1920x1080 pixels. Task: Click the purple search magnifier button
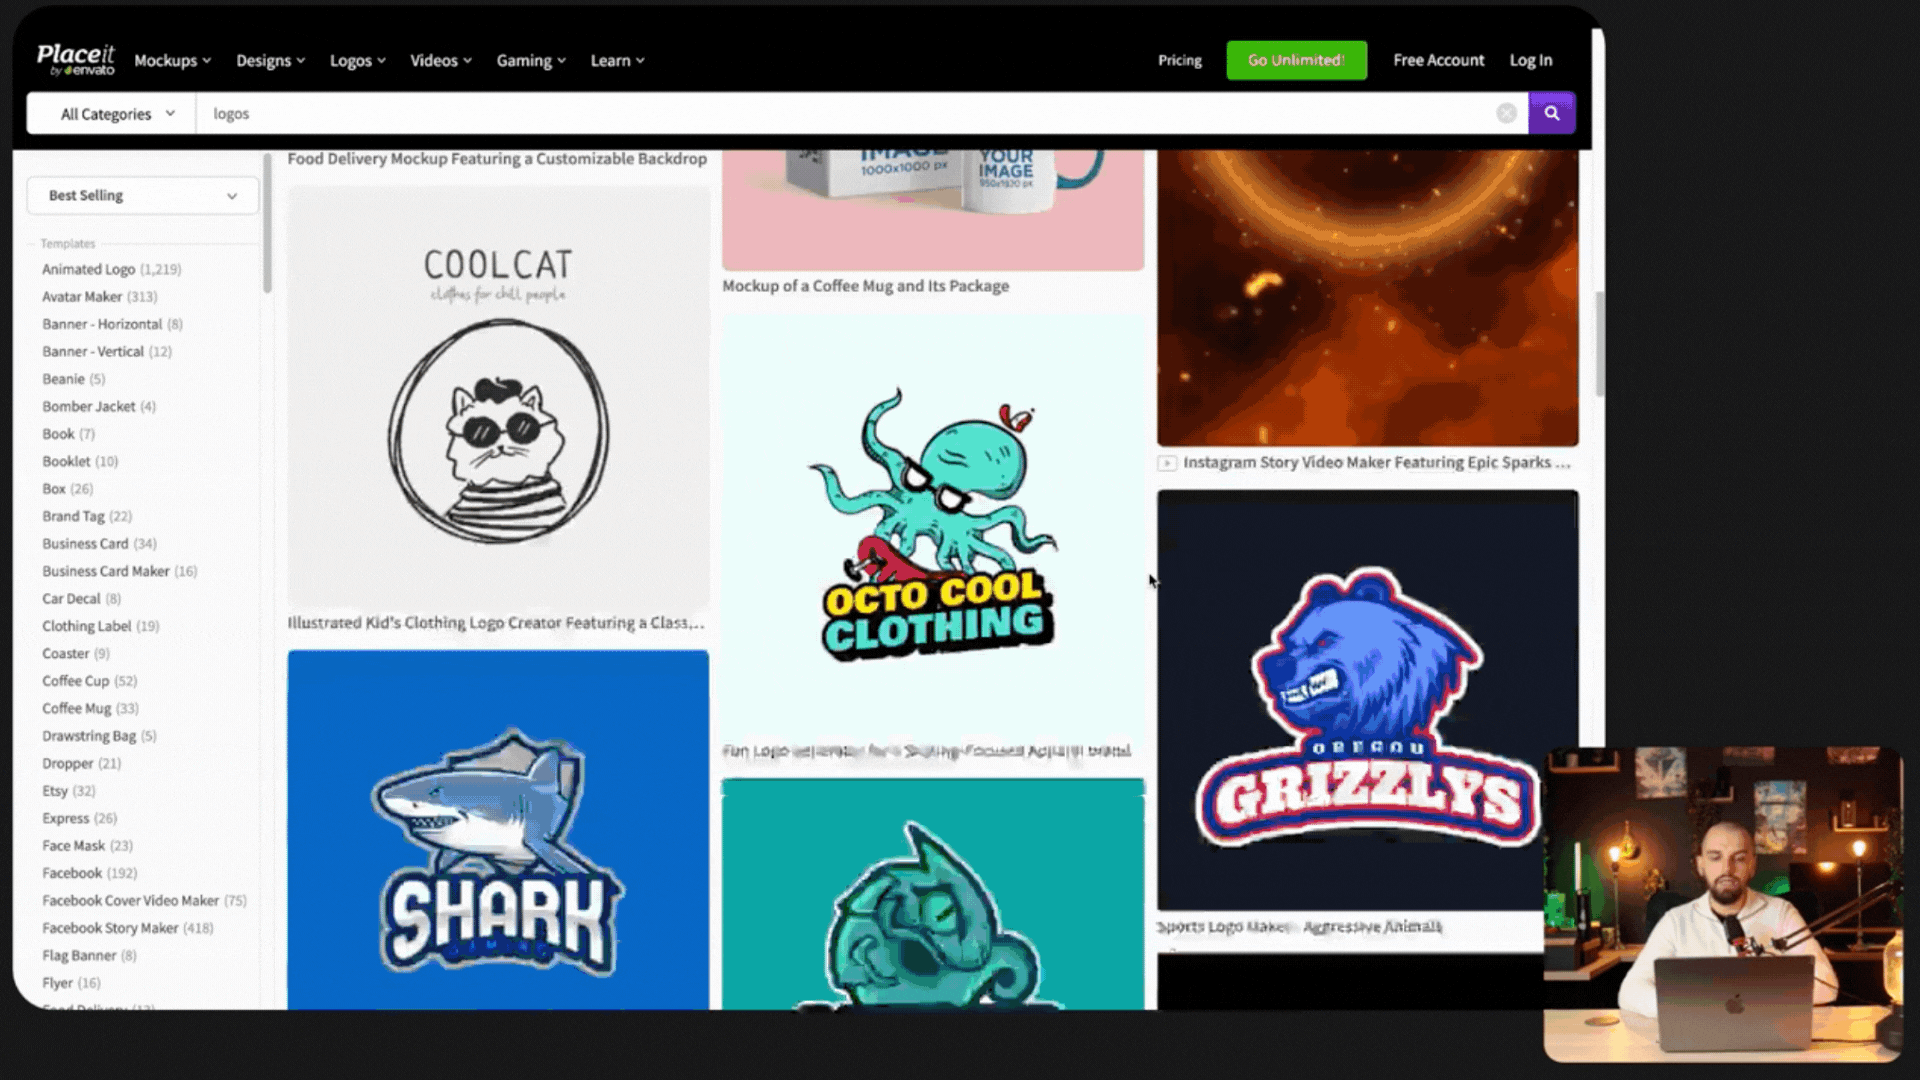coord(1551,113)
